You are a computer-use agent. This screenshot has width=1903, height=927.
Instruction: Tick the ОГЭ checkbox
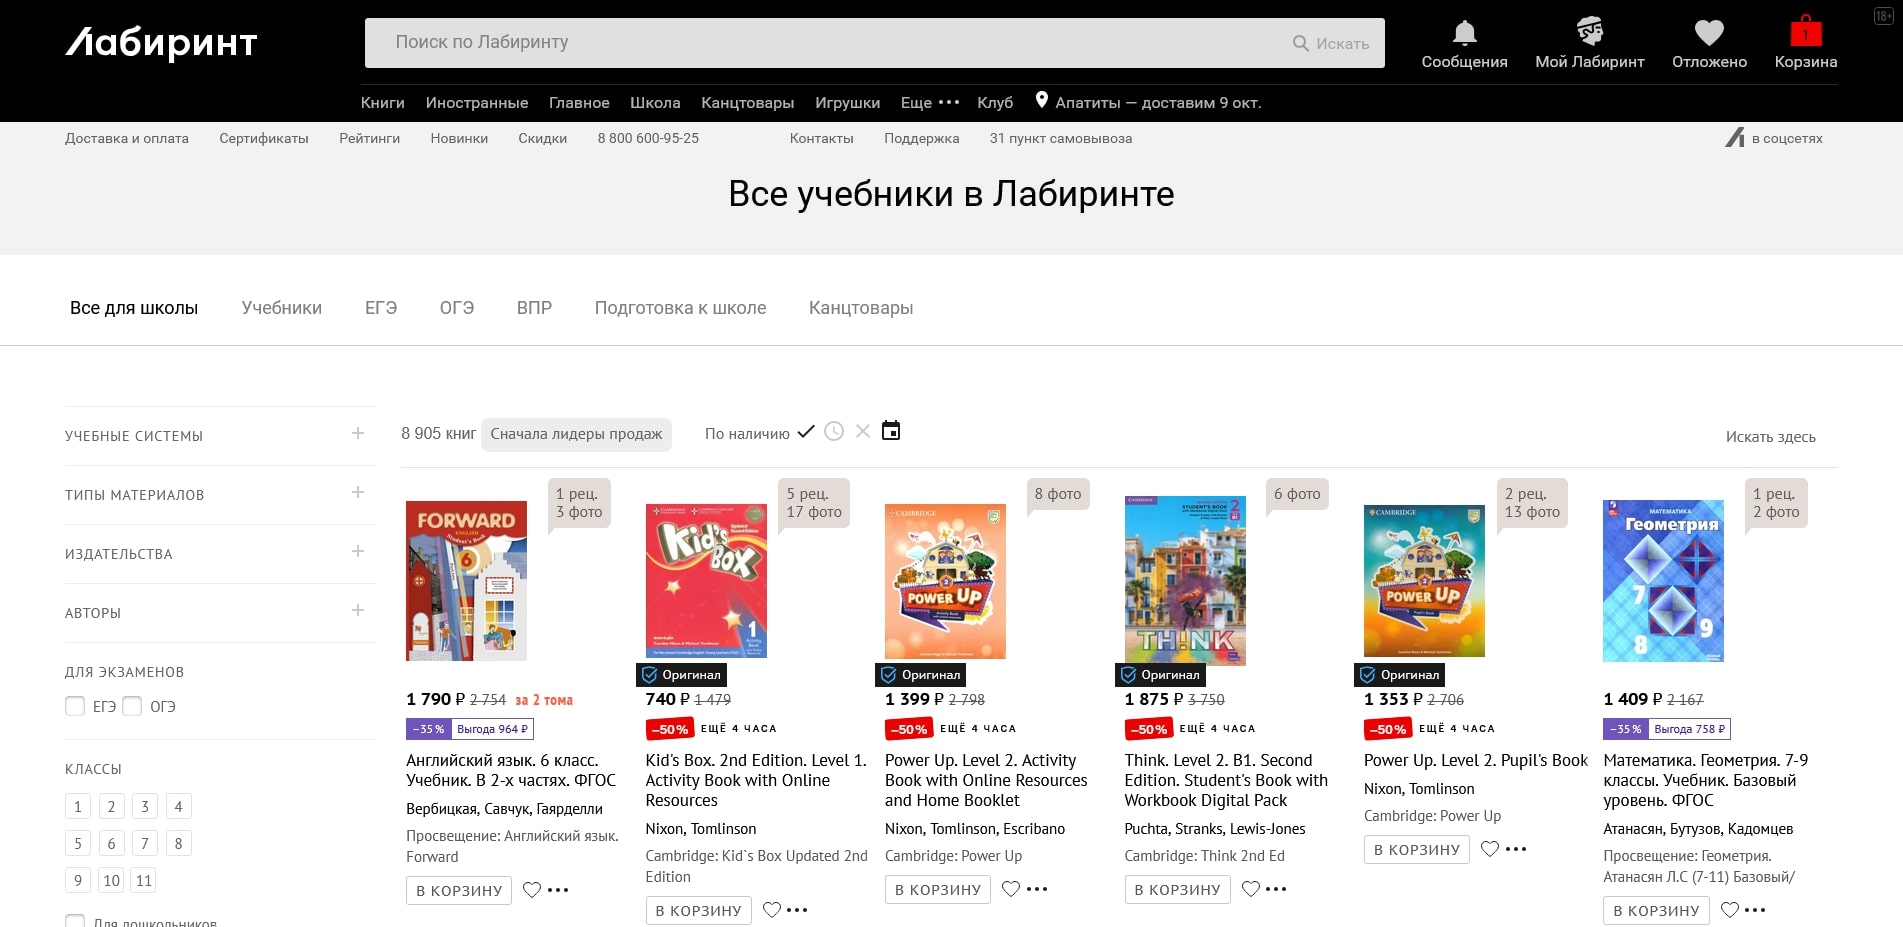pos(132,706)
